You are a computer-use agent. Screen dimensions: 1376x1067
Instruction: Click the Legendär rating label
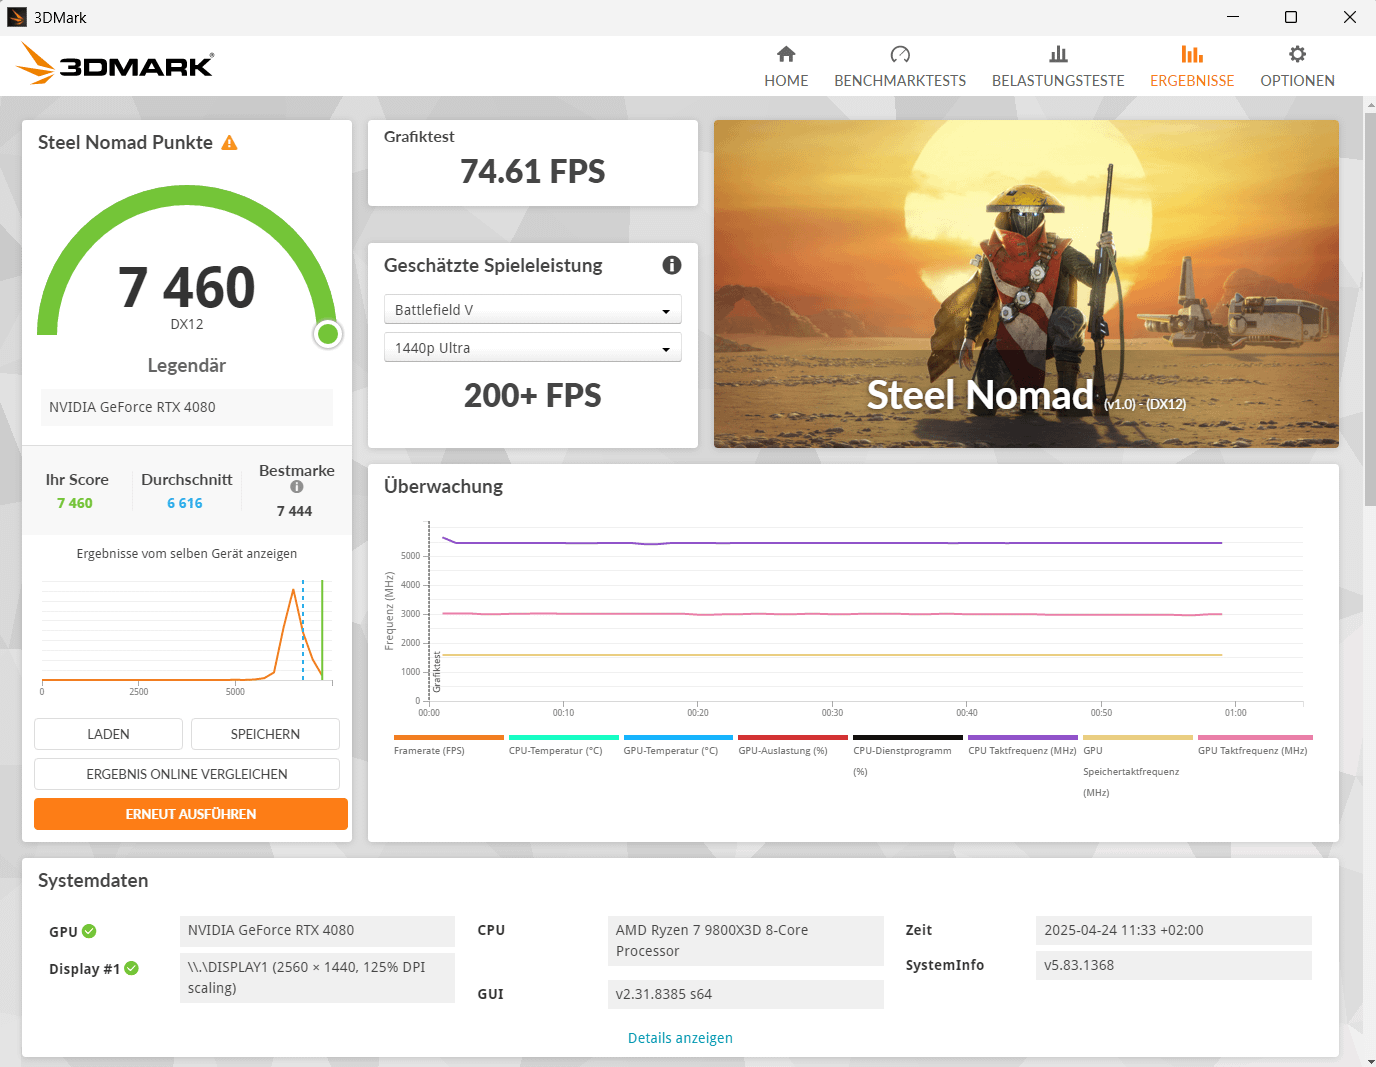coord(187,365)
